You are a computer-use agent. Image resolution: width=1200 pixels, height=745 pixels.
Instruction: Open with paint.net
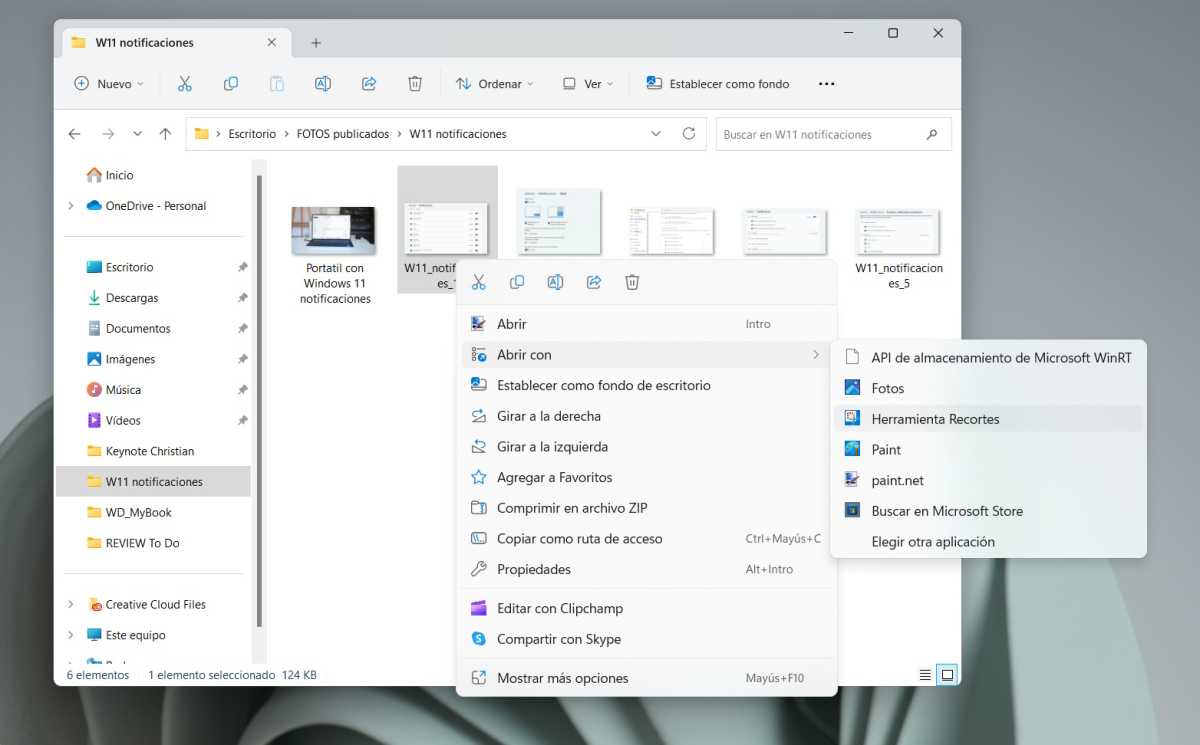pyautogui.click(x=988, y=480)
